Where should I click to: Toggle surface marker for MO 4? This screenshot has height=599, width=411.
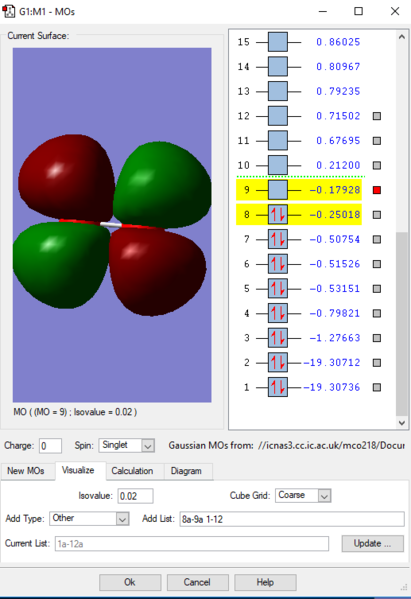[x=377, y=313]
